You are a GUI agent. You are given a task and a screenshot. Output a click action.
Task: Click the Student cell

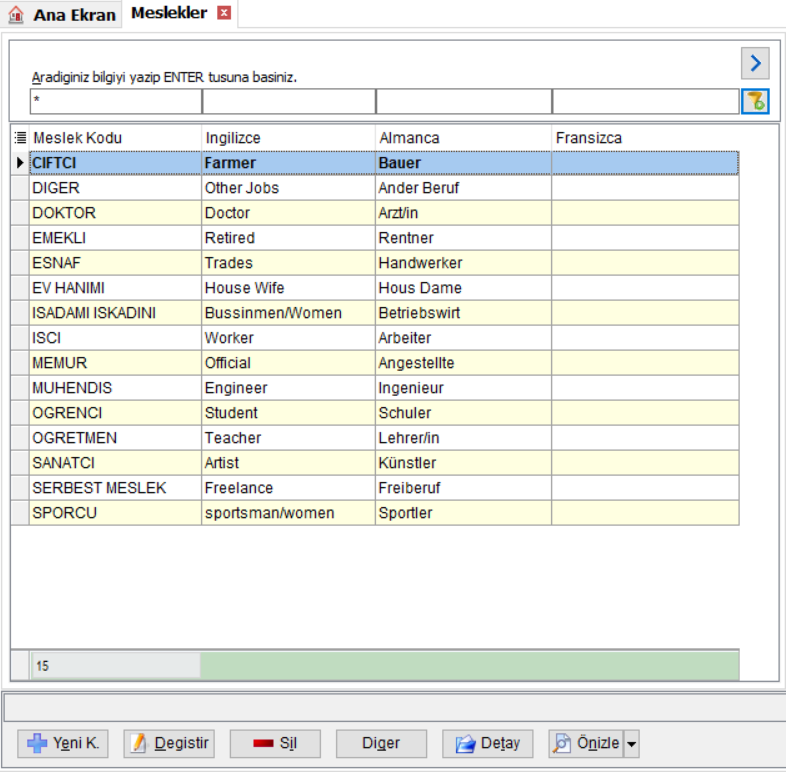click(288, 413)
